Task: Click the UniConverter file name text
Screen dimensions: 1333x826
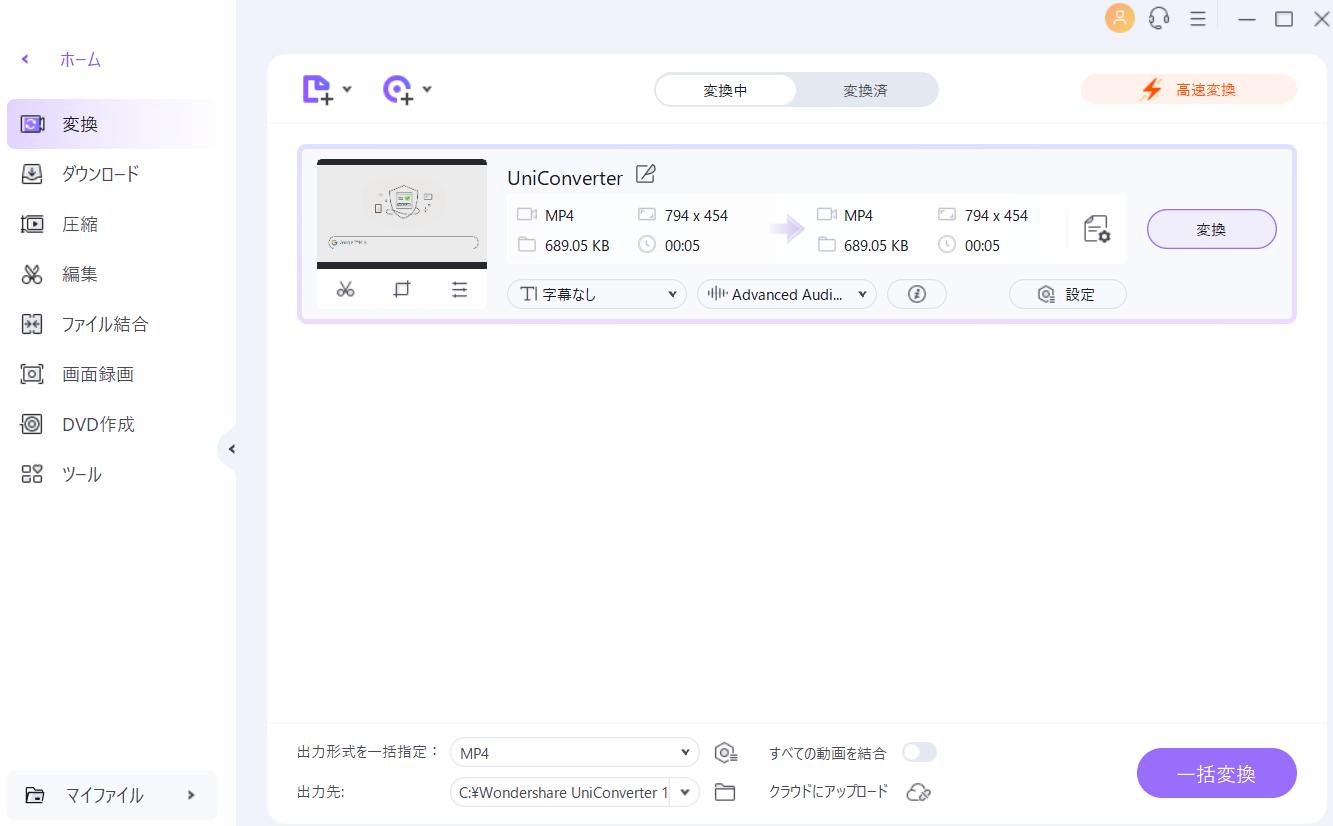Action: pos(565,178)
